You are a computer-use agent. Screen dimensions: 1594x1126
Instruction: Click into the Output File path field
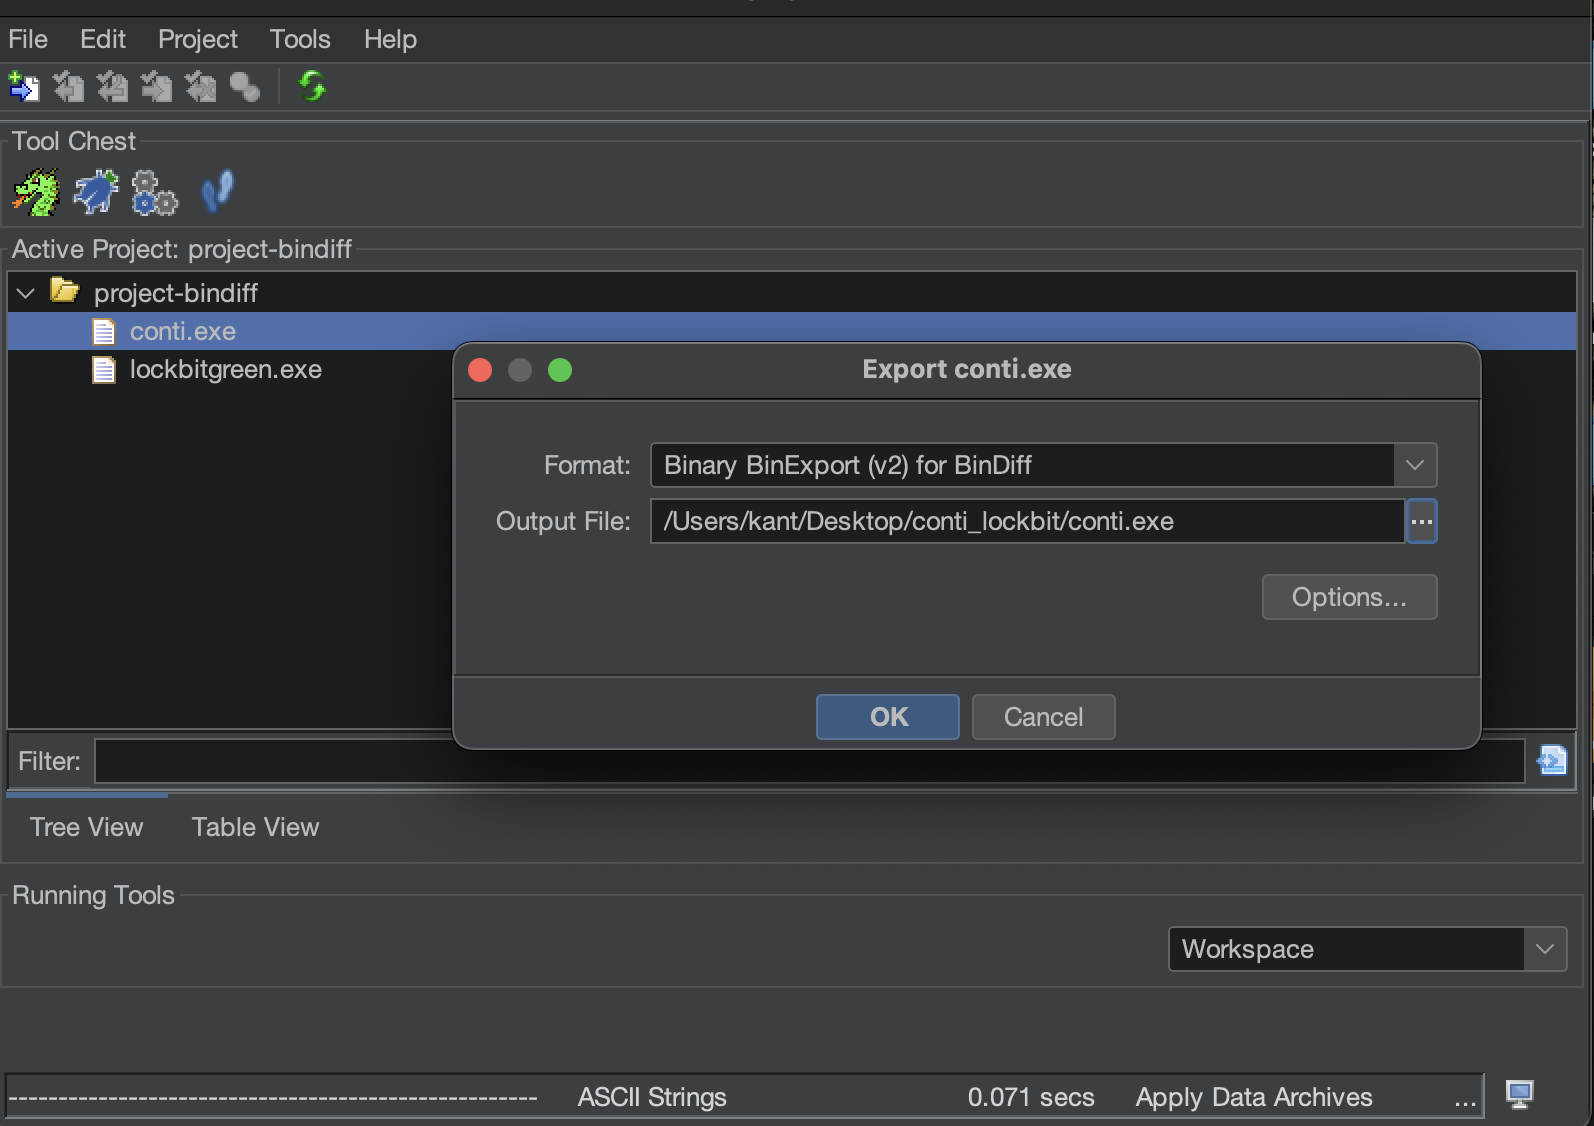coord(1027,521)
